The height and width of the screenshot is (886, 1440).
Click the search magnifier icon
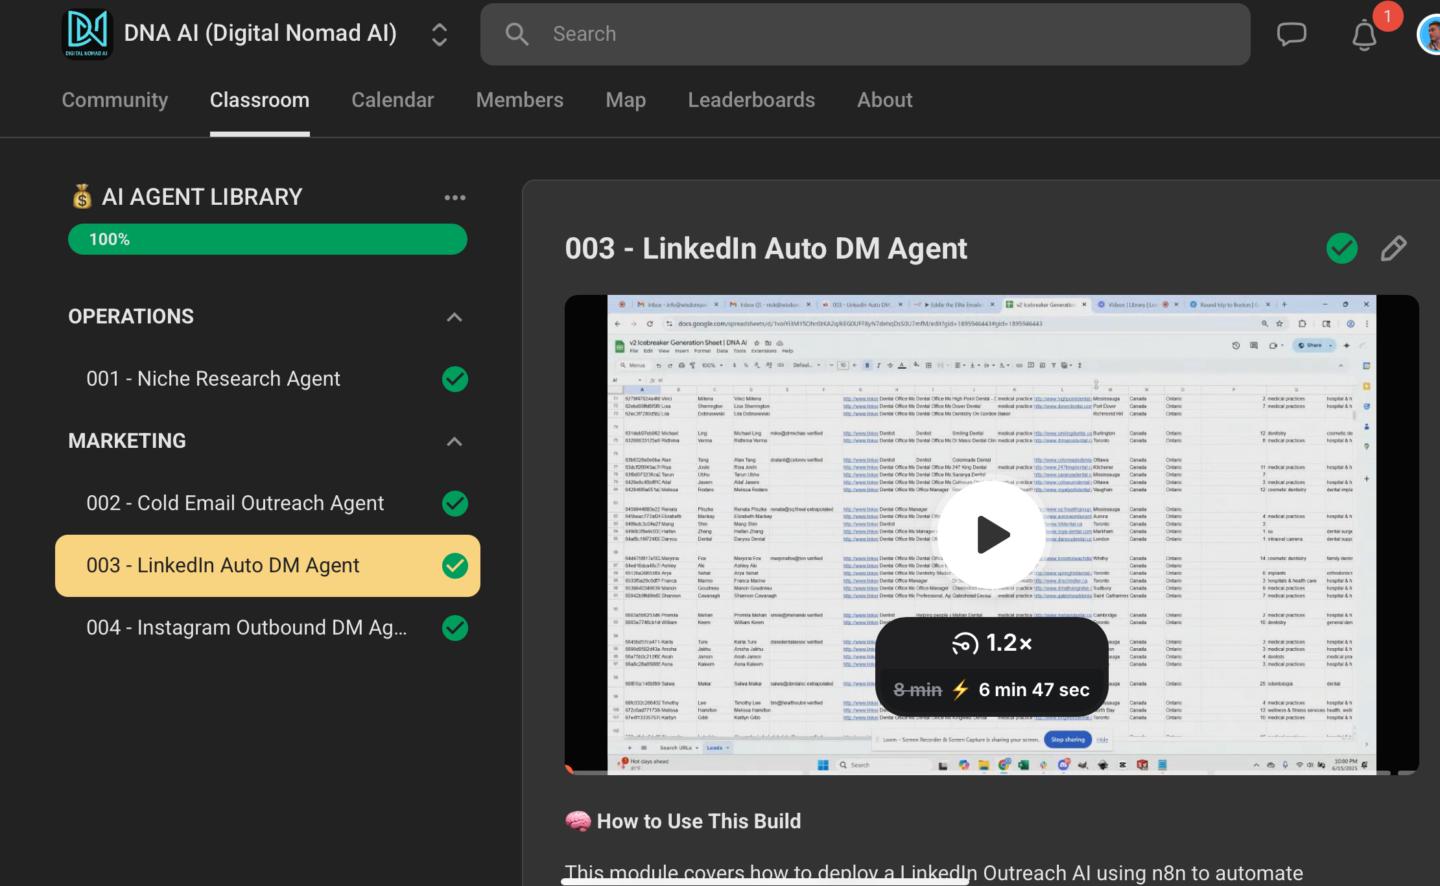click(x=516, y=33)
